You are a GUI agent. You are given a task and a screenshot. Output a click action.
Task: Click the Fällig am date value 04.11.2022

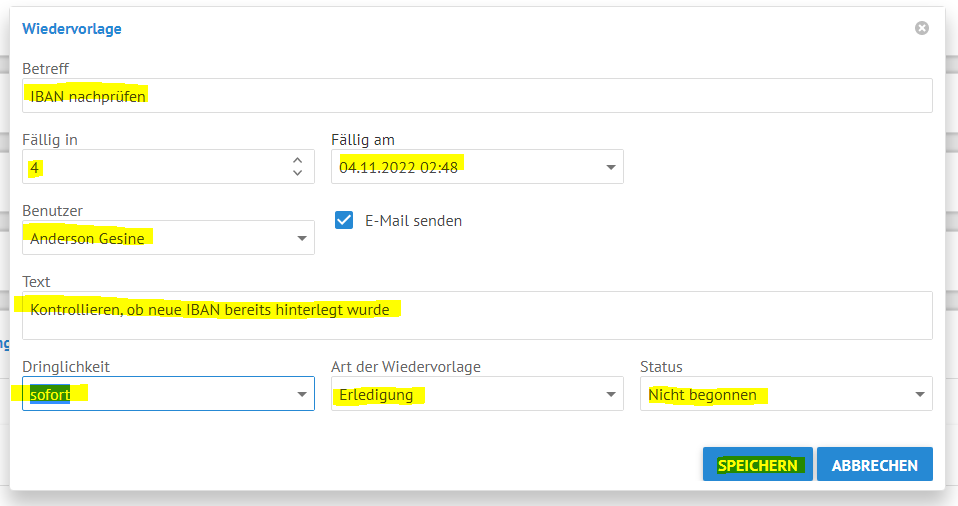tap(398, 167)
